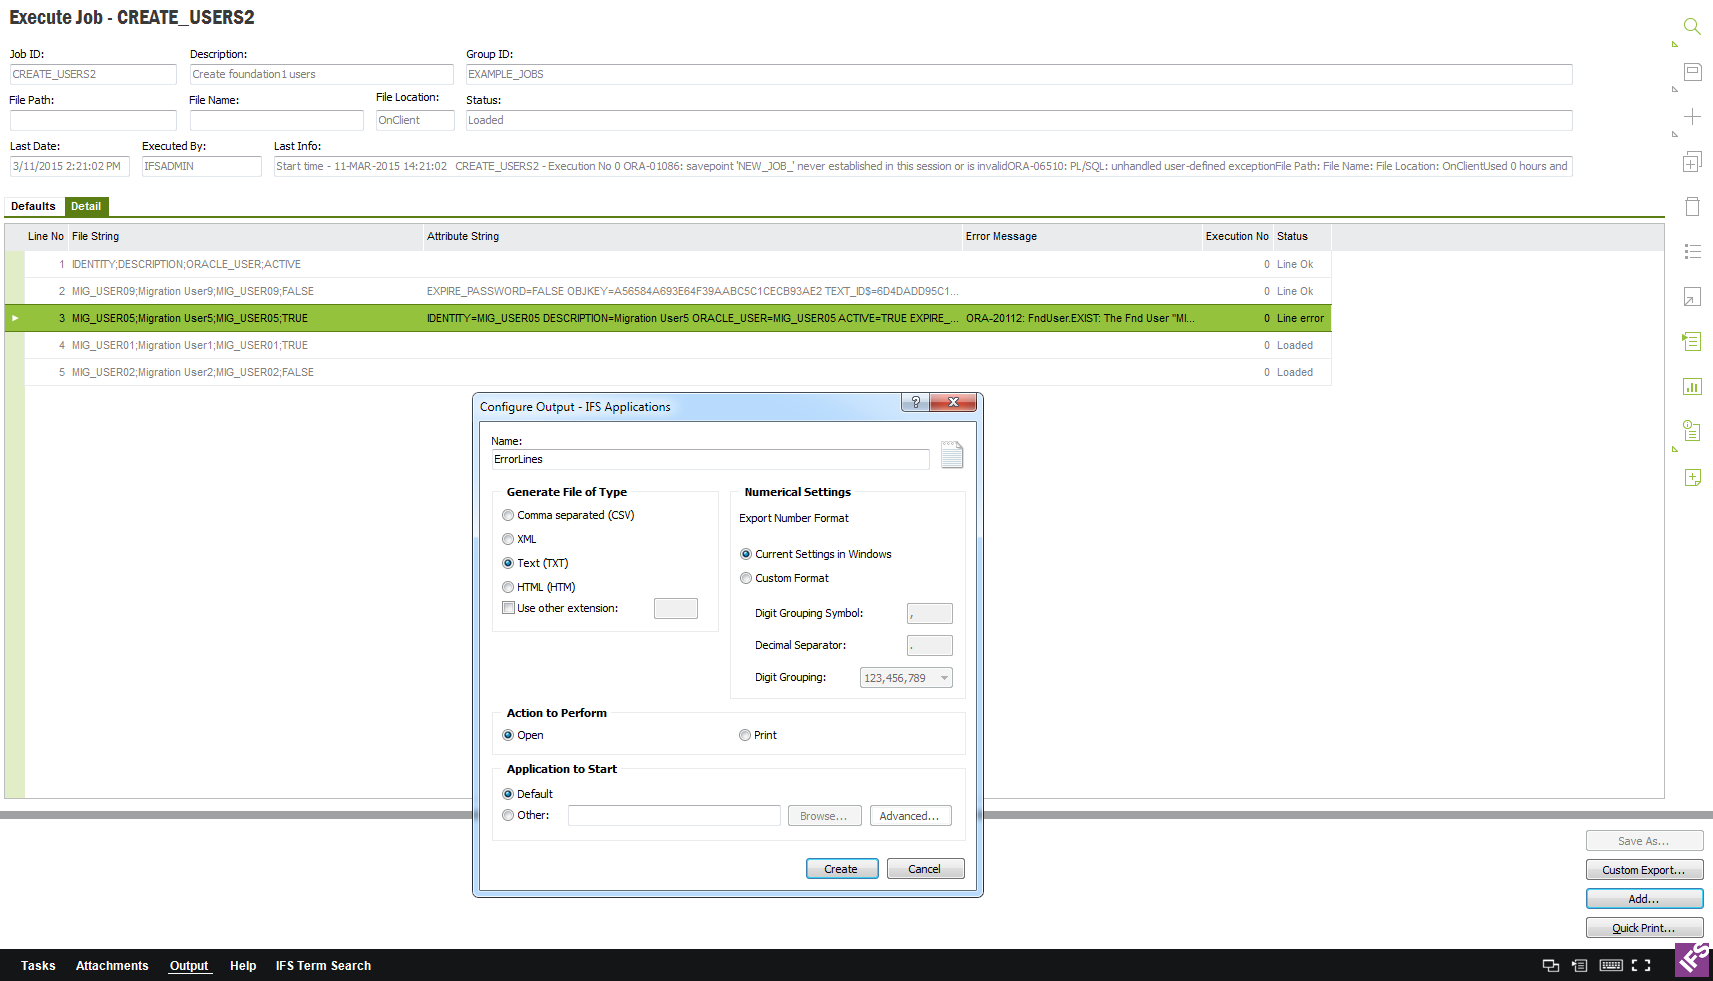Click the document template icon next to Name
1713x981 pixels.
click(x=952, y=455)
